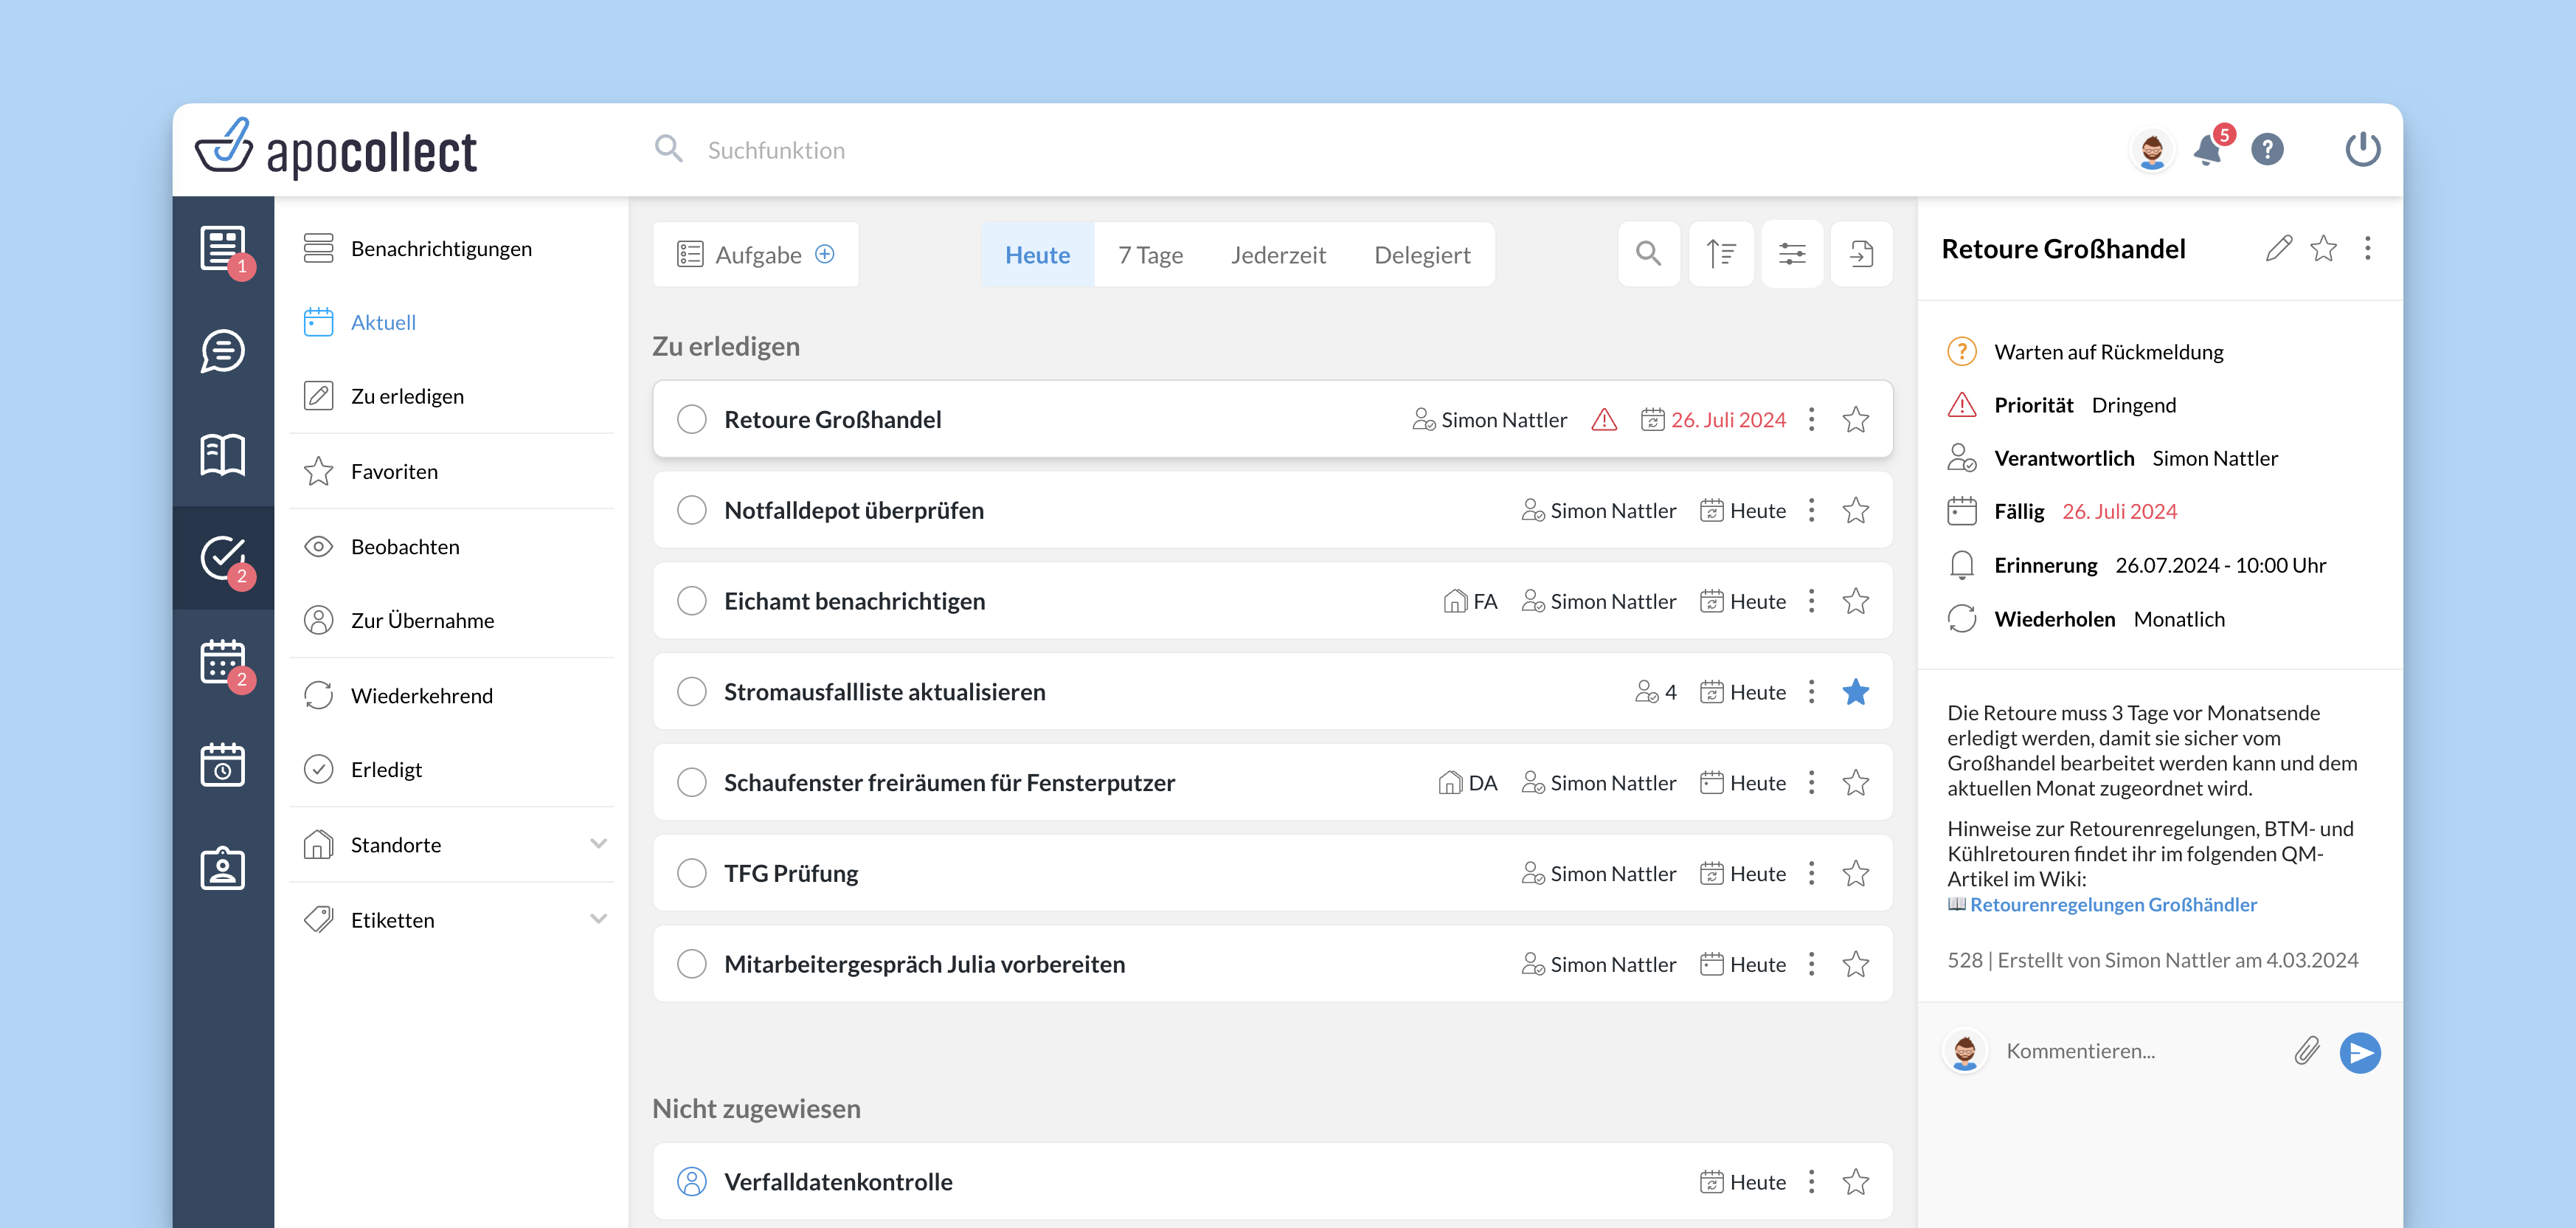Click into the Suchfunktion search field
This screenshot has width=2576, height=1228.
click(776, 150)
